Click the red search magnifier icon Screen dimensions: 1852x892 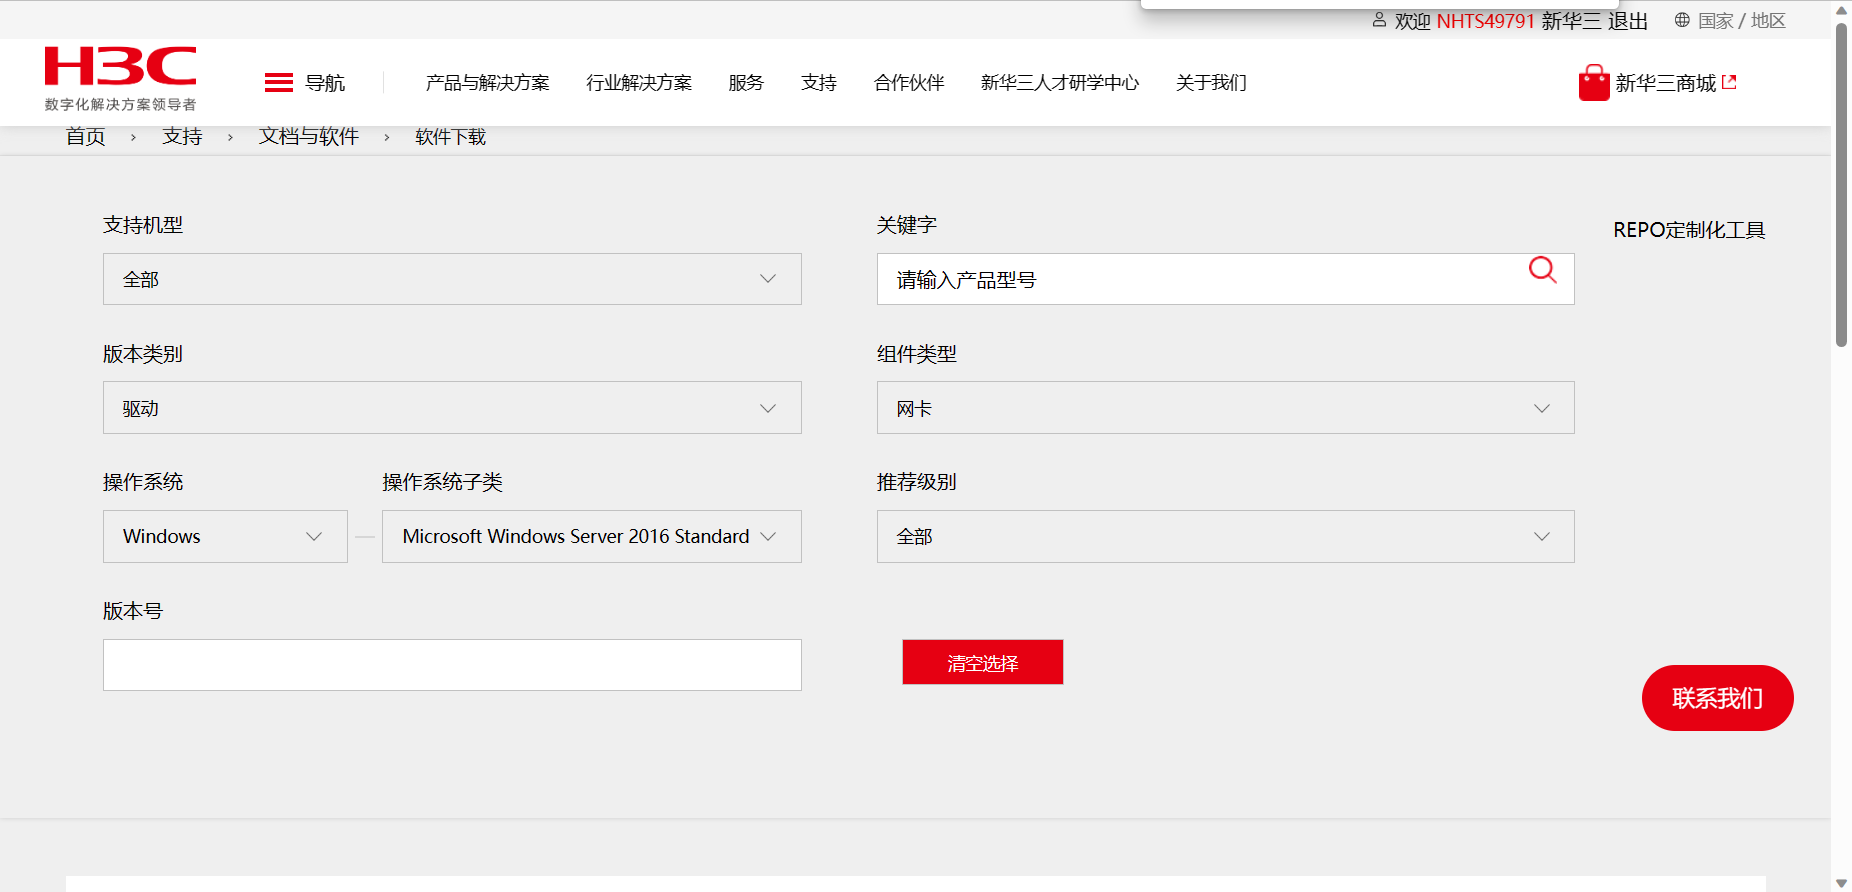pyautogui.click(x=1542, y=270)
